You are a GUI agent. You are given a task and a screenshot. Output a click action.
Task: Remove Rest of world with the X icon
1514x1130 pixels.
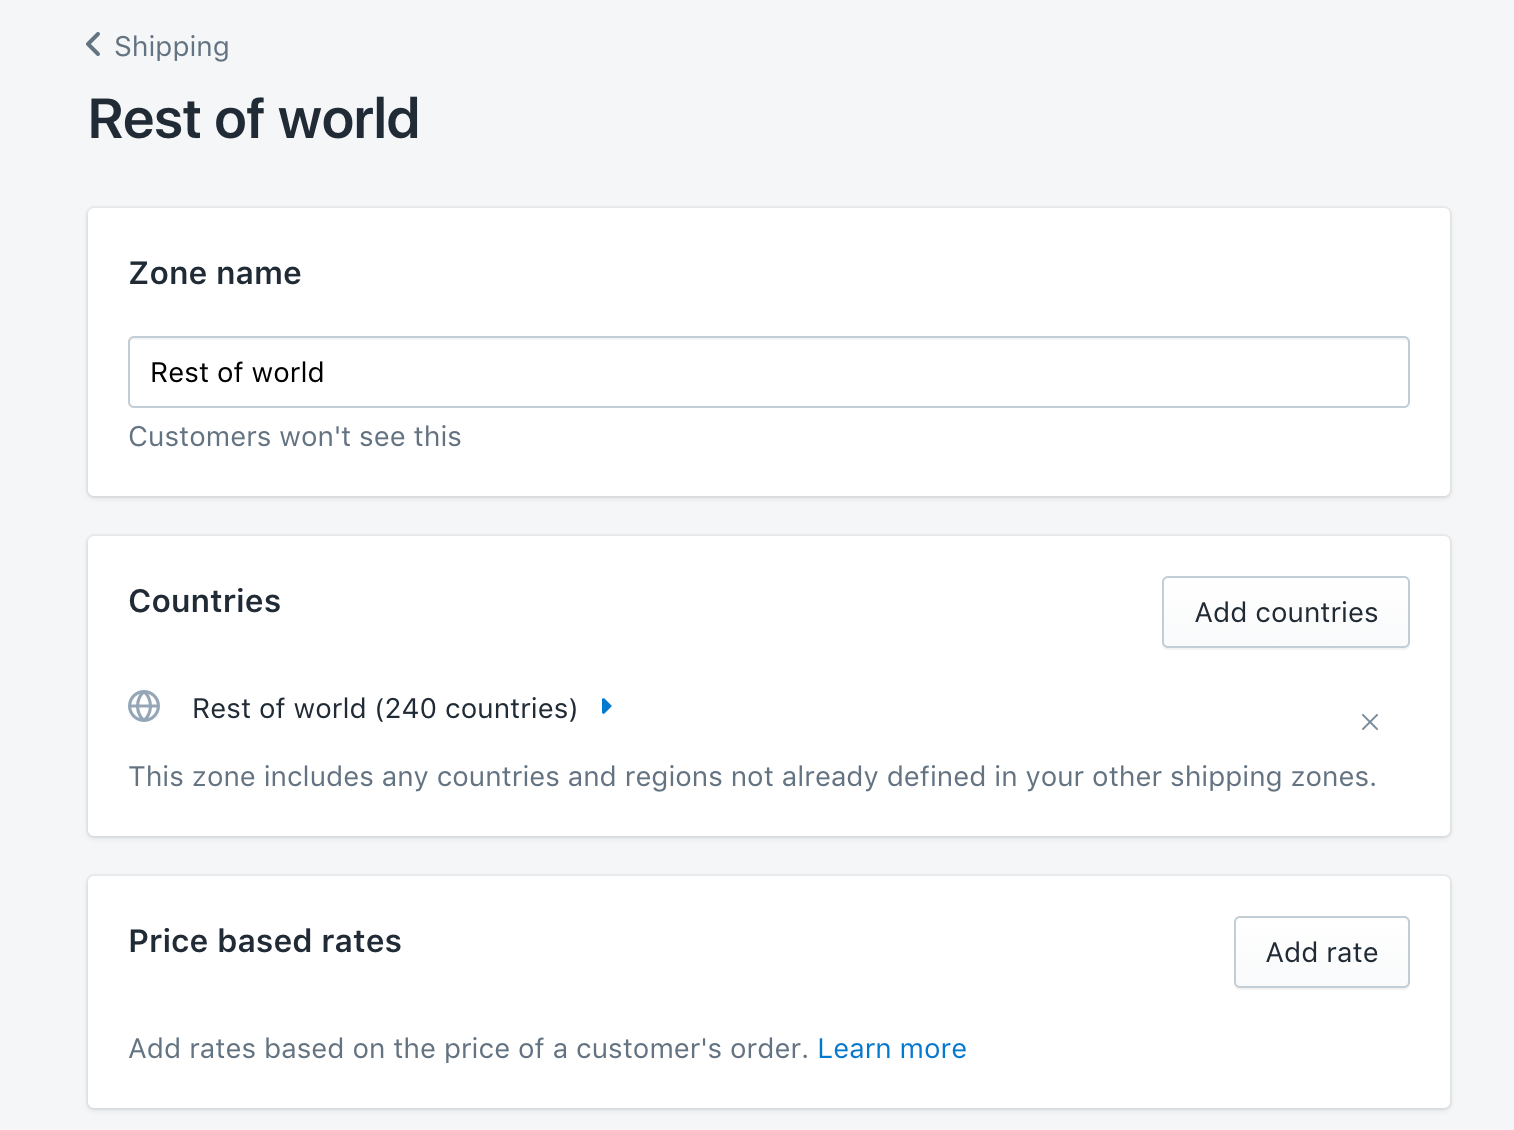click(x=1369, y=722)
